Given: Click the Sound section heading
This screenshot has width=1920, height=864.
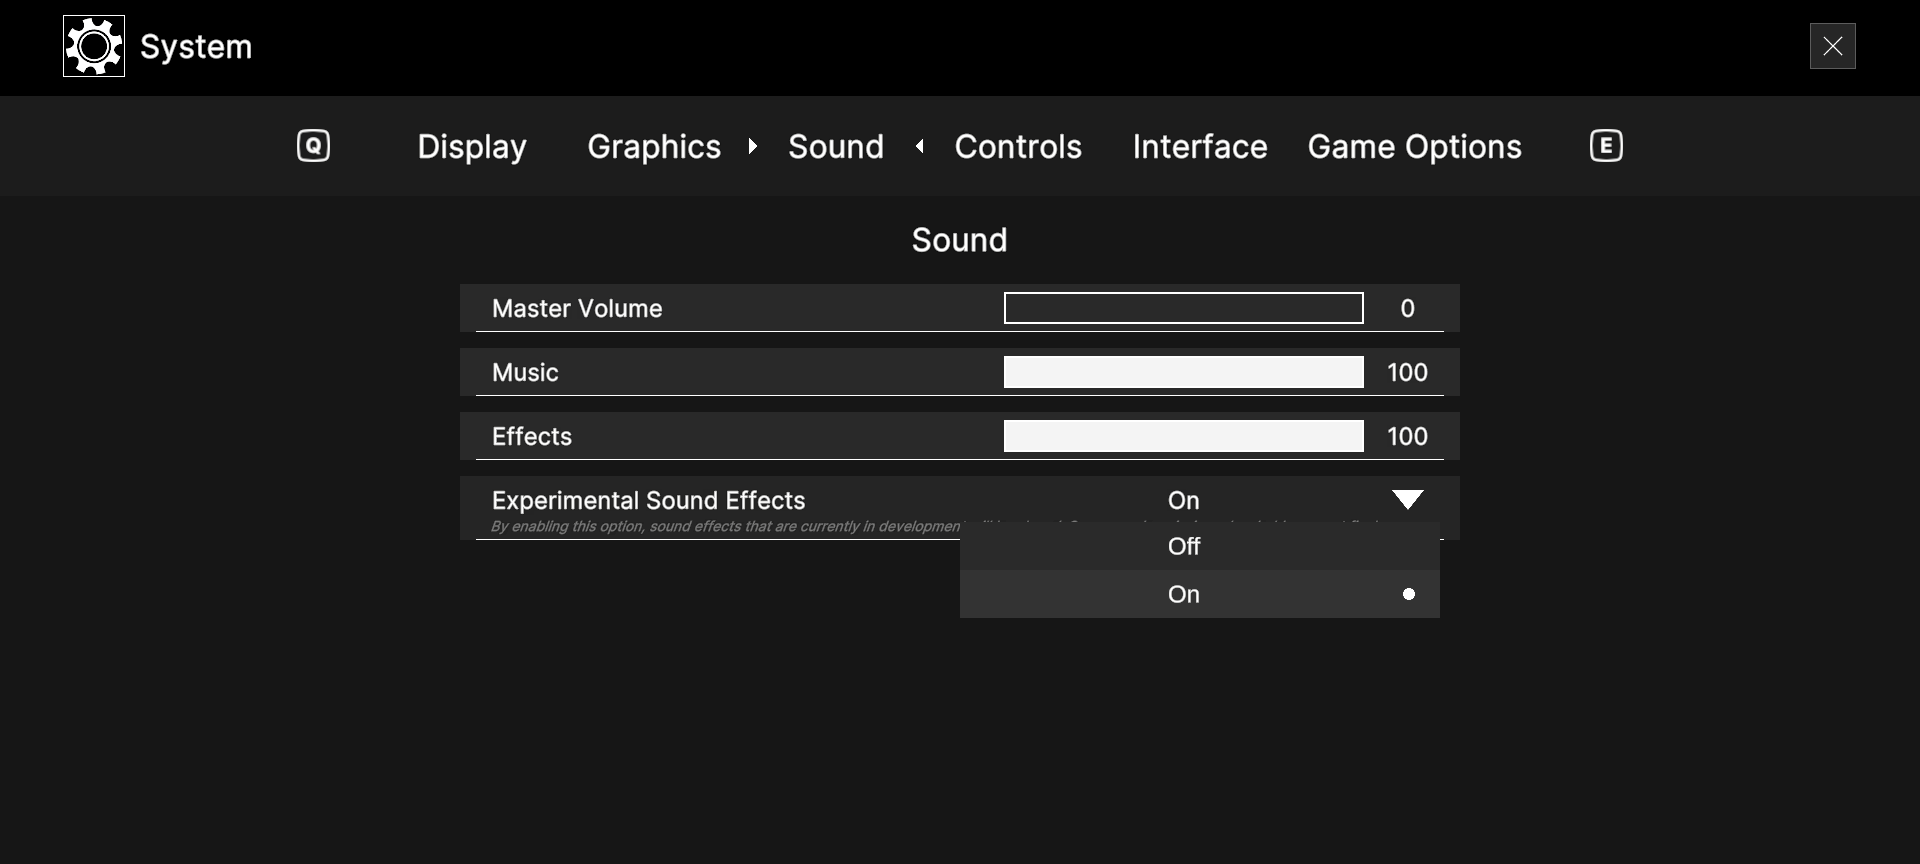Looking at the screenshot, I should (959, 240).
